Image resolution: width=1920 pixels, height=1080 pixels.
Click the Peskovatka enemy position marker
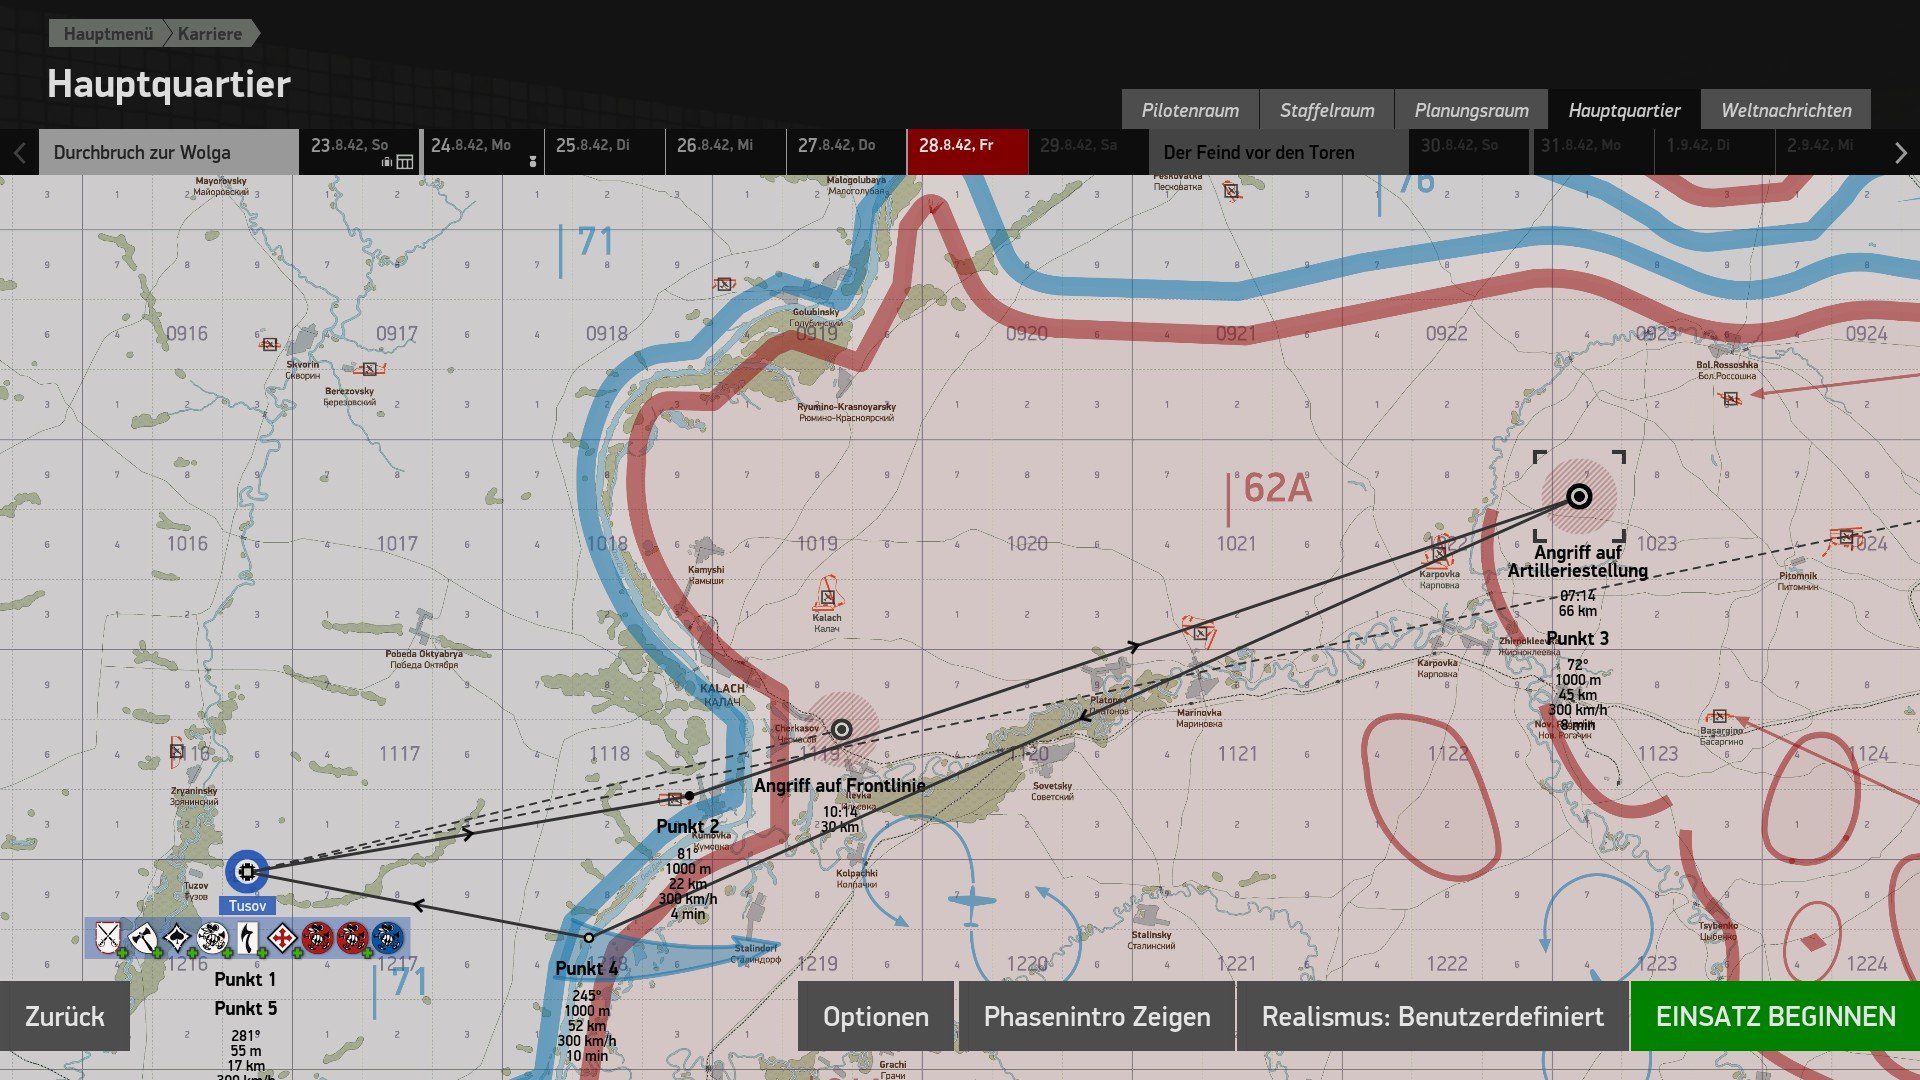(x=1231, y=190)
